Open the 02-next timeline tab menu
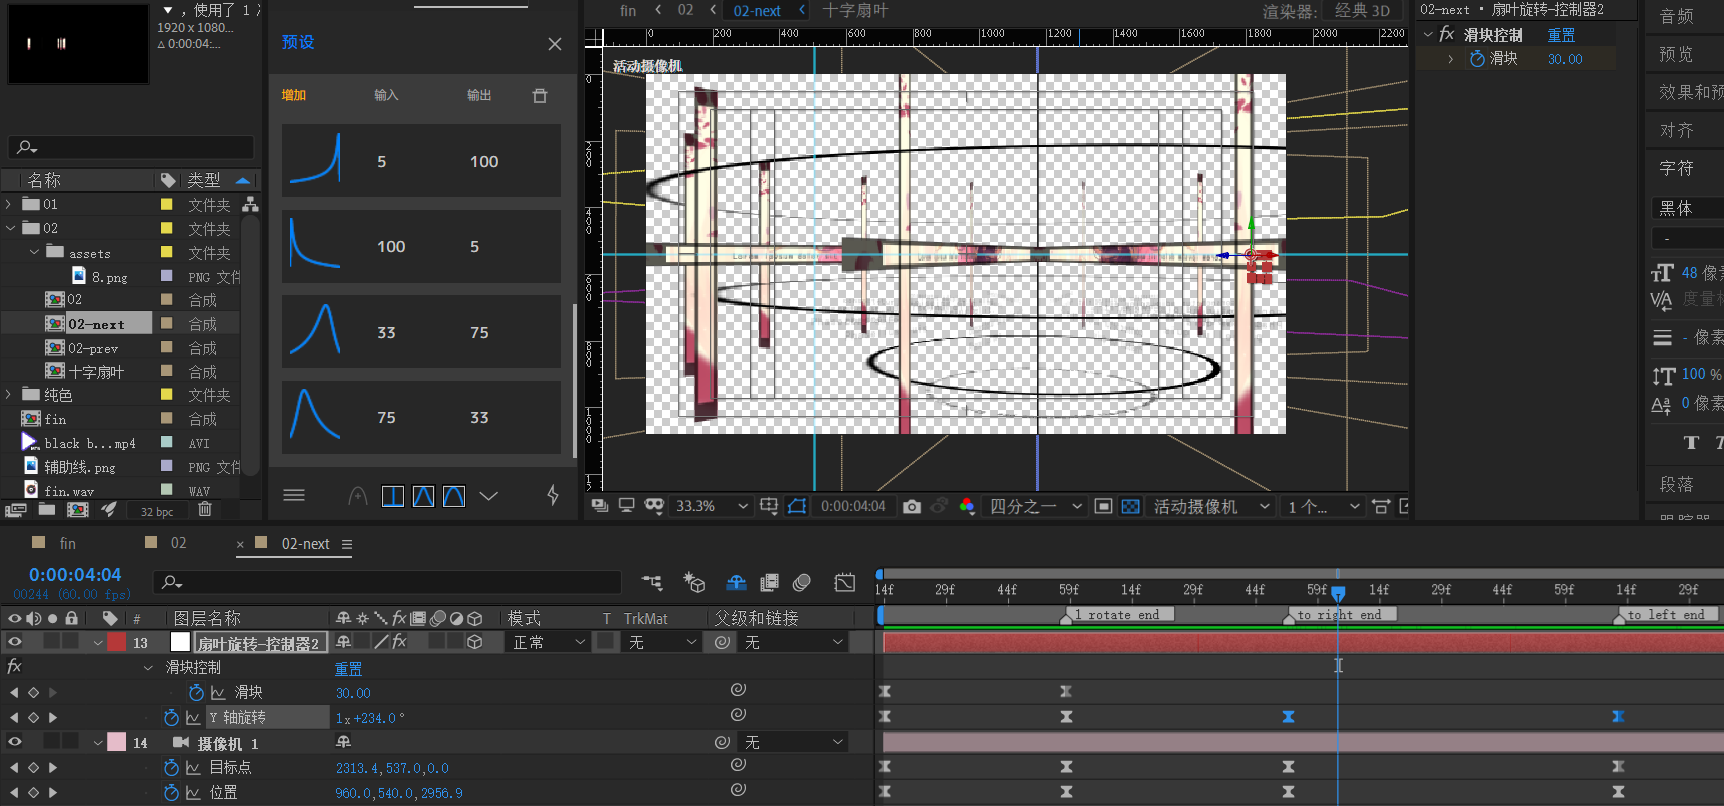This screenshot has height=806, width=1724. pos(347,544)
